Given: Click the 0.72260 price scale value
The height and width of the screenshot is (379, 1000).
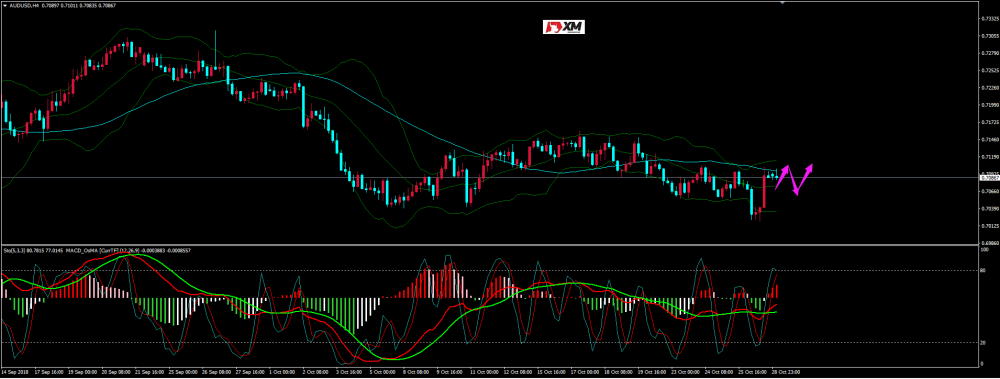Looking at the screenshot, I should [x=990, y=87].
